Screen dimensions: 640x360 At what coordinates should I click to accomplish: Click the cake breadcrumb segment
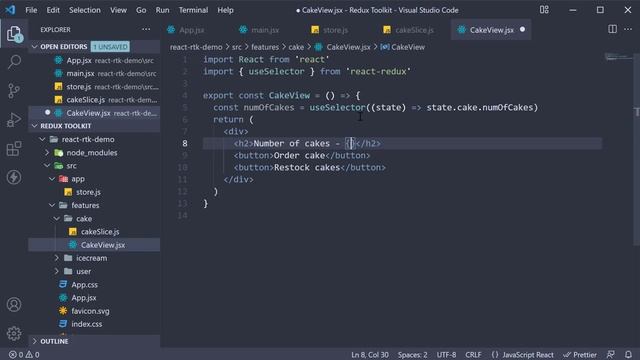[x=296, y=47]
